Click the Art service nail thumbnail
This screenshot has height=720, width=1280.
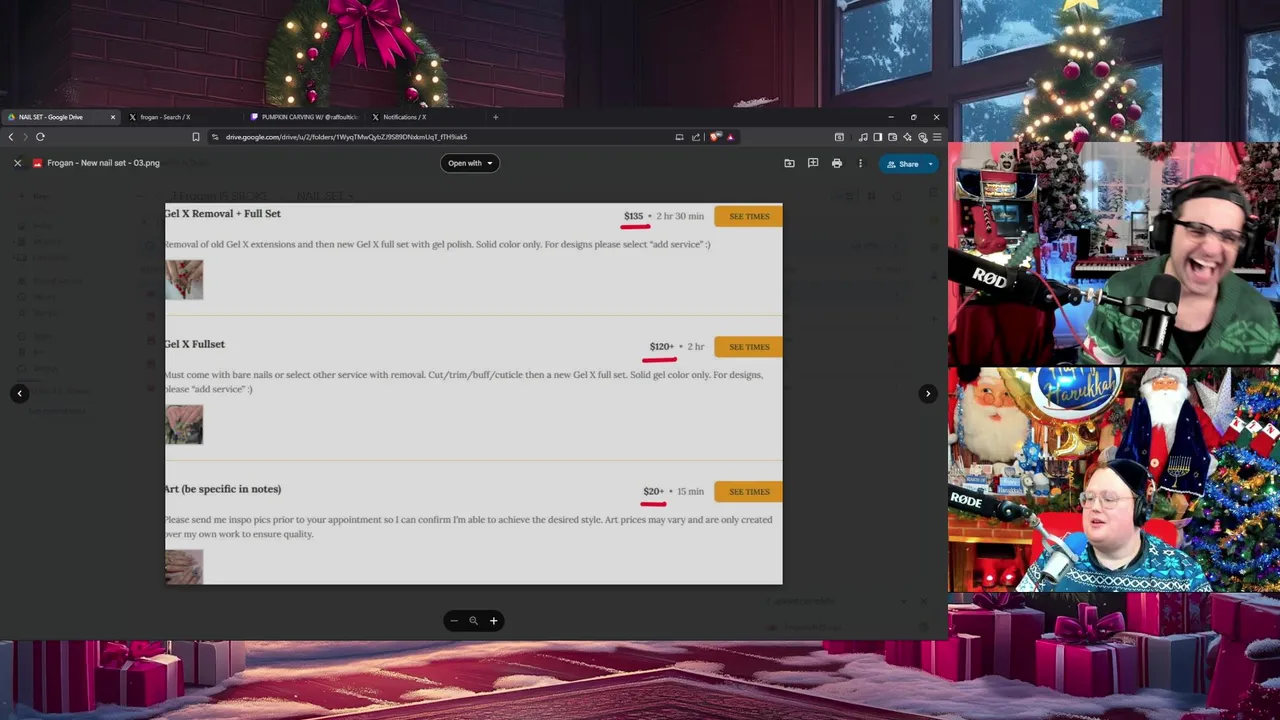(x=184, y=567)
